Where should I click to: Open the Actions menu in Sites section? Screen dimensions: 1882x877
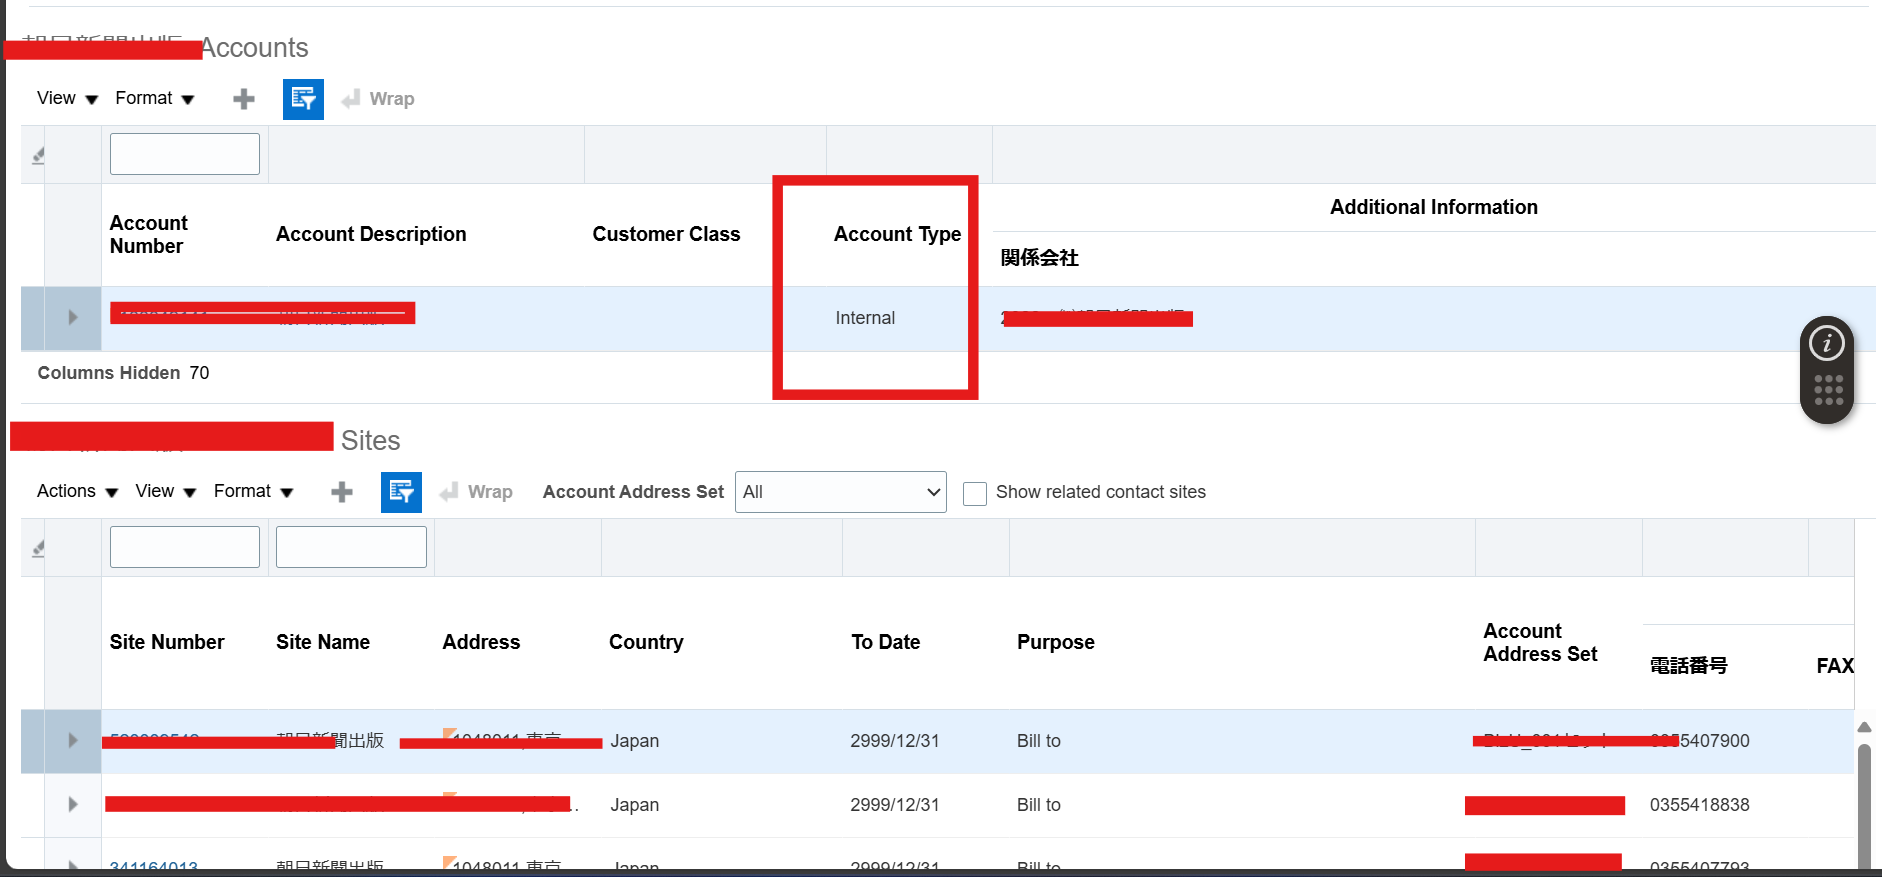click(x=77, y=491)
